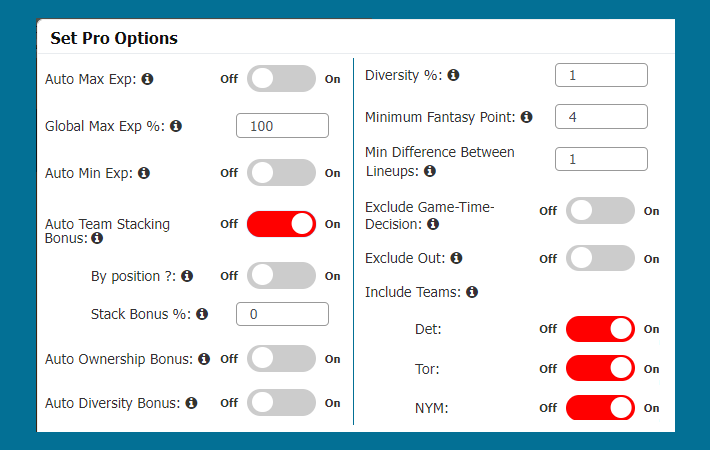Open the Global Max Exp % info icon
The height and width of the screenshot is (450, 710).
tap(176, 126)
